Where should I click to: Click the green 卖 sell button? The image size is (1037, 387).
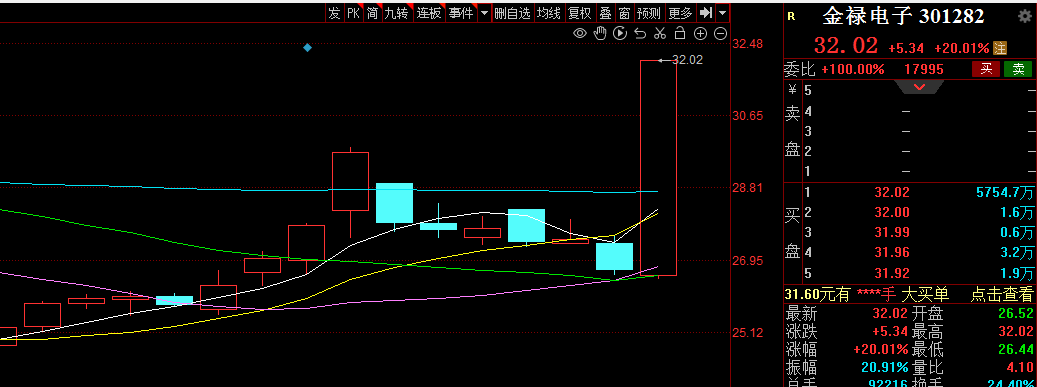[x=1018, y=69]
